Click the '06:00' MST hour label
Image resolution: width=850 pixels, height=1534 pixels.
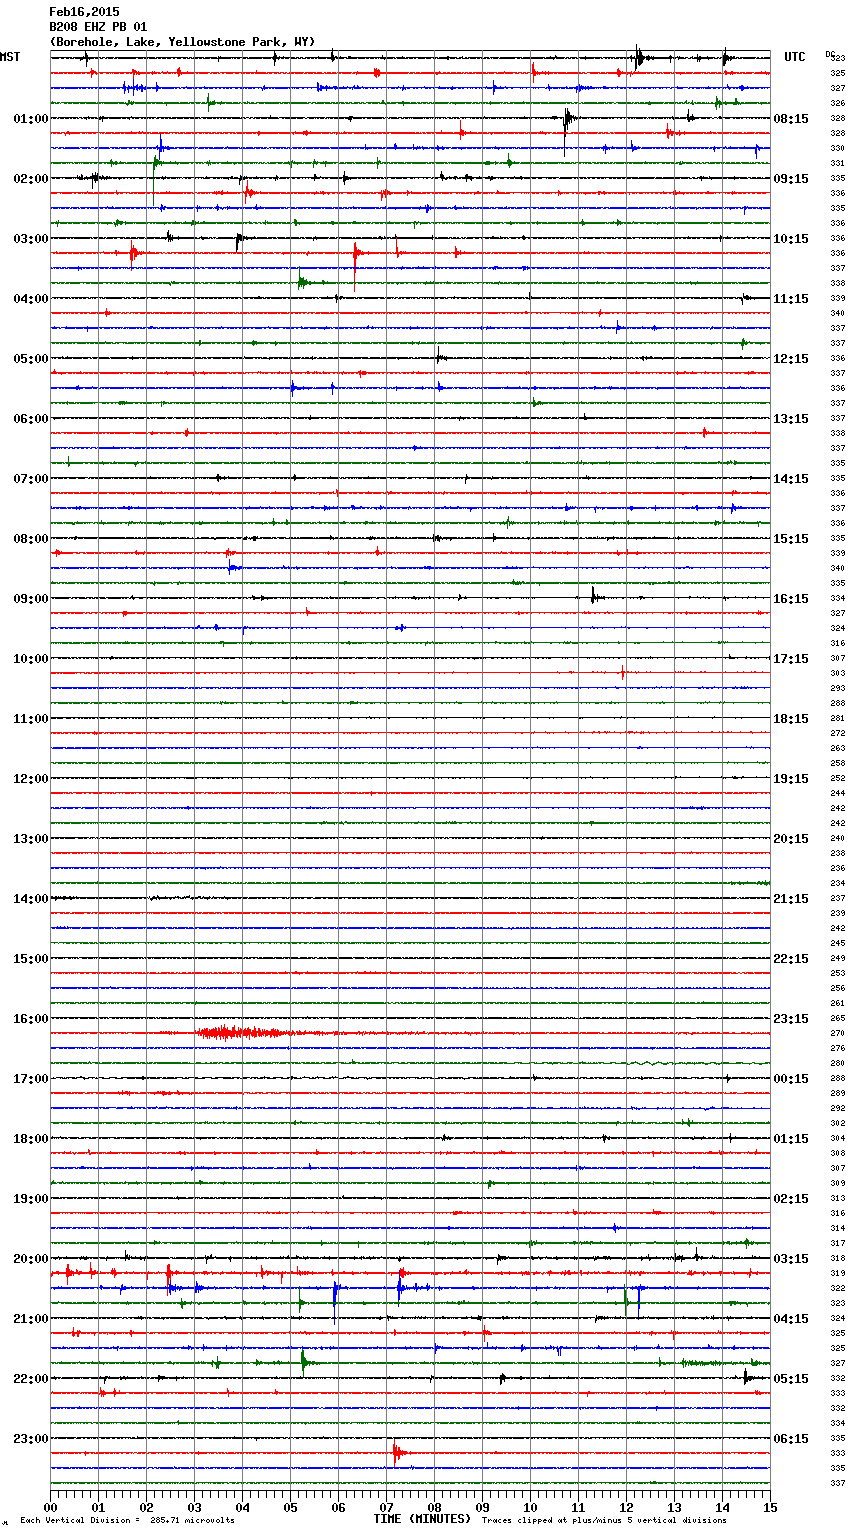pos(31,419)
